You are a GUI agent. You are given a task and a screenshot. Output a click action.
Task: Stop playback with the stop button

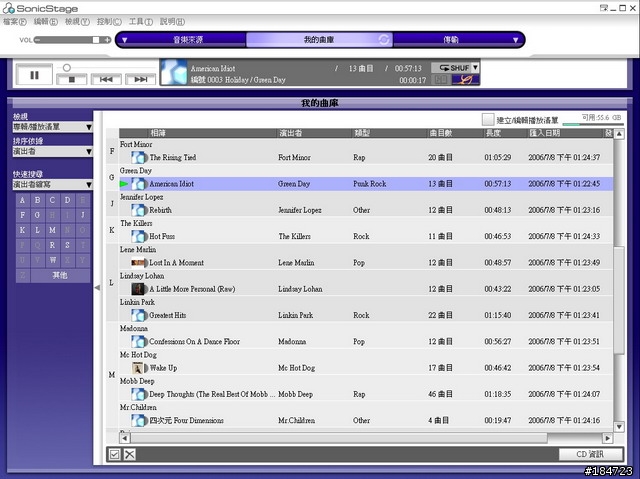pos(71,79)
